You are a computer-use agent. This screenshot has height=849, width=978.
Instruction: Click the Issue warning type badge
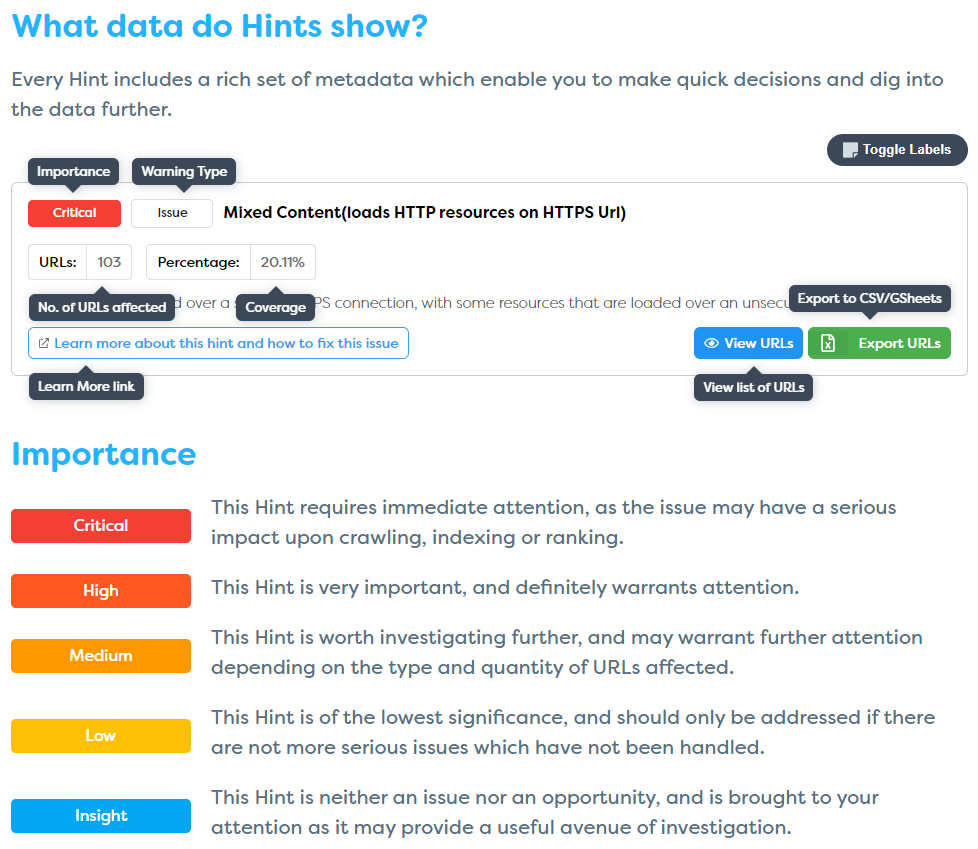point(172,213)
